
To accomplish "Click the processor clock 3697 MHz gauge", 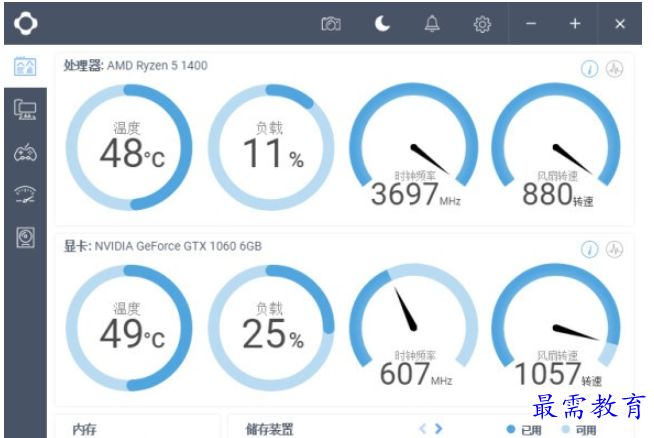I will point(414,146).
